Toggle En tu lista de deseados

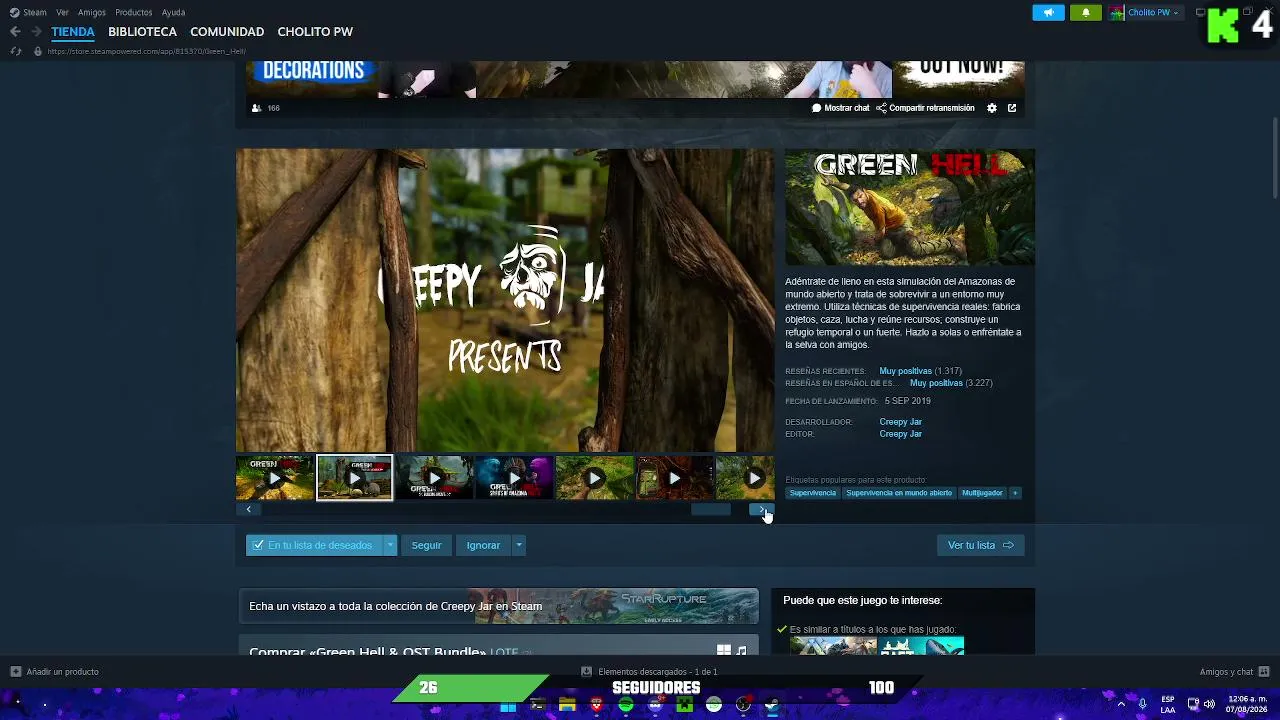click(314, 545)
